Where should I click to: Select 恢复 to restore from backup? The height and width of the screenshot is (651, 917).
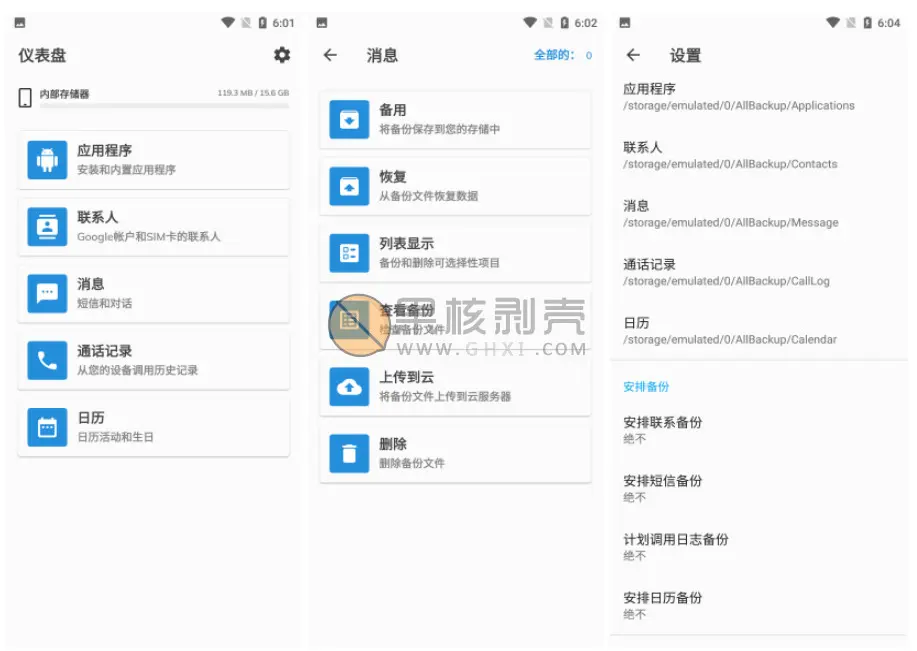point(456,186)
